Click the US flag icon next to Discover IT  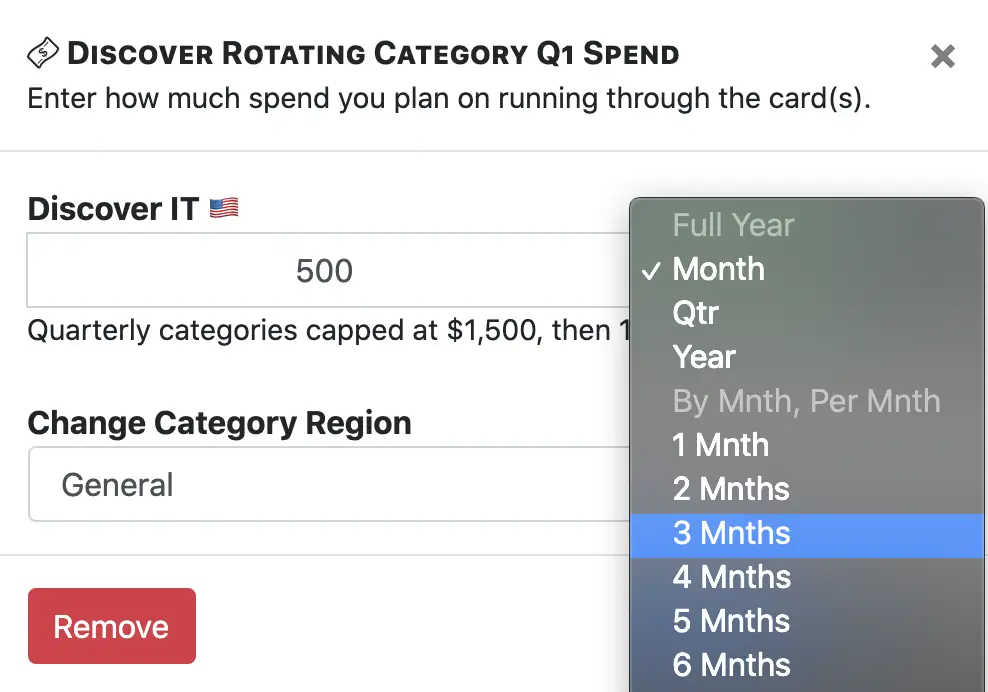coord(224,208)
